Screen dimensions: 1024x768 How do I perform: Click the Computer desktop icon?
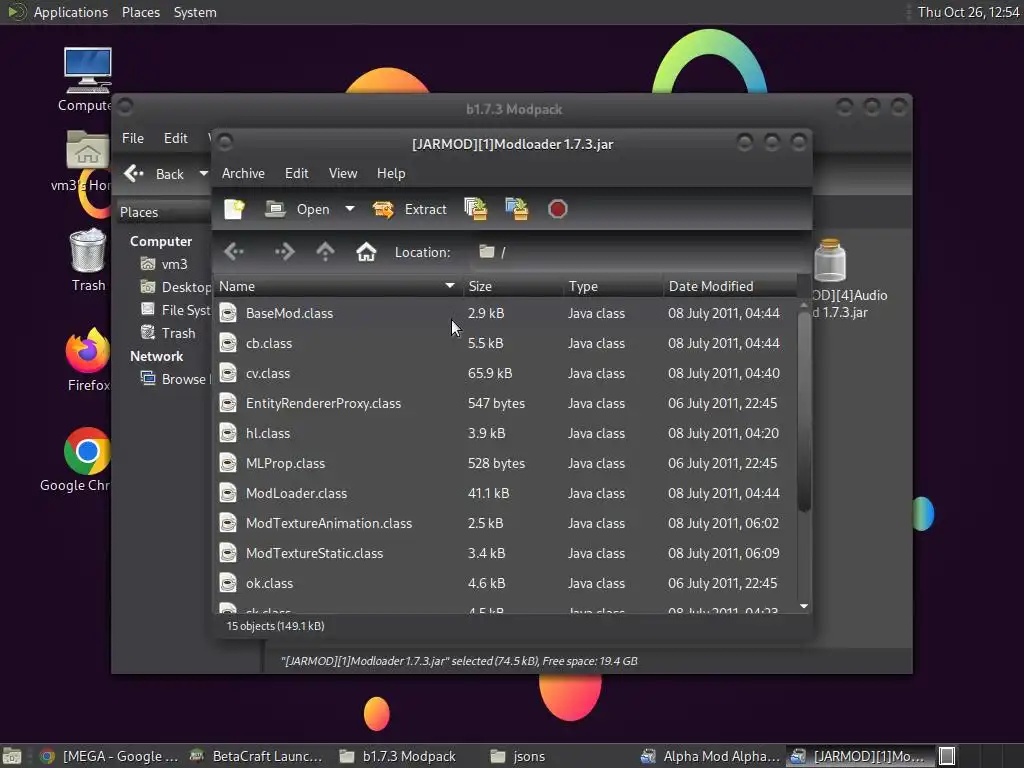point(88,71)
